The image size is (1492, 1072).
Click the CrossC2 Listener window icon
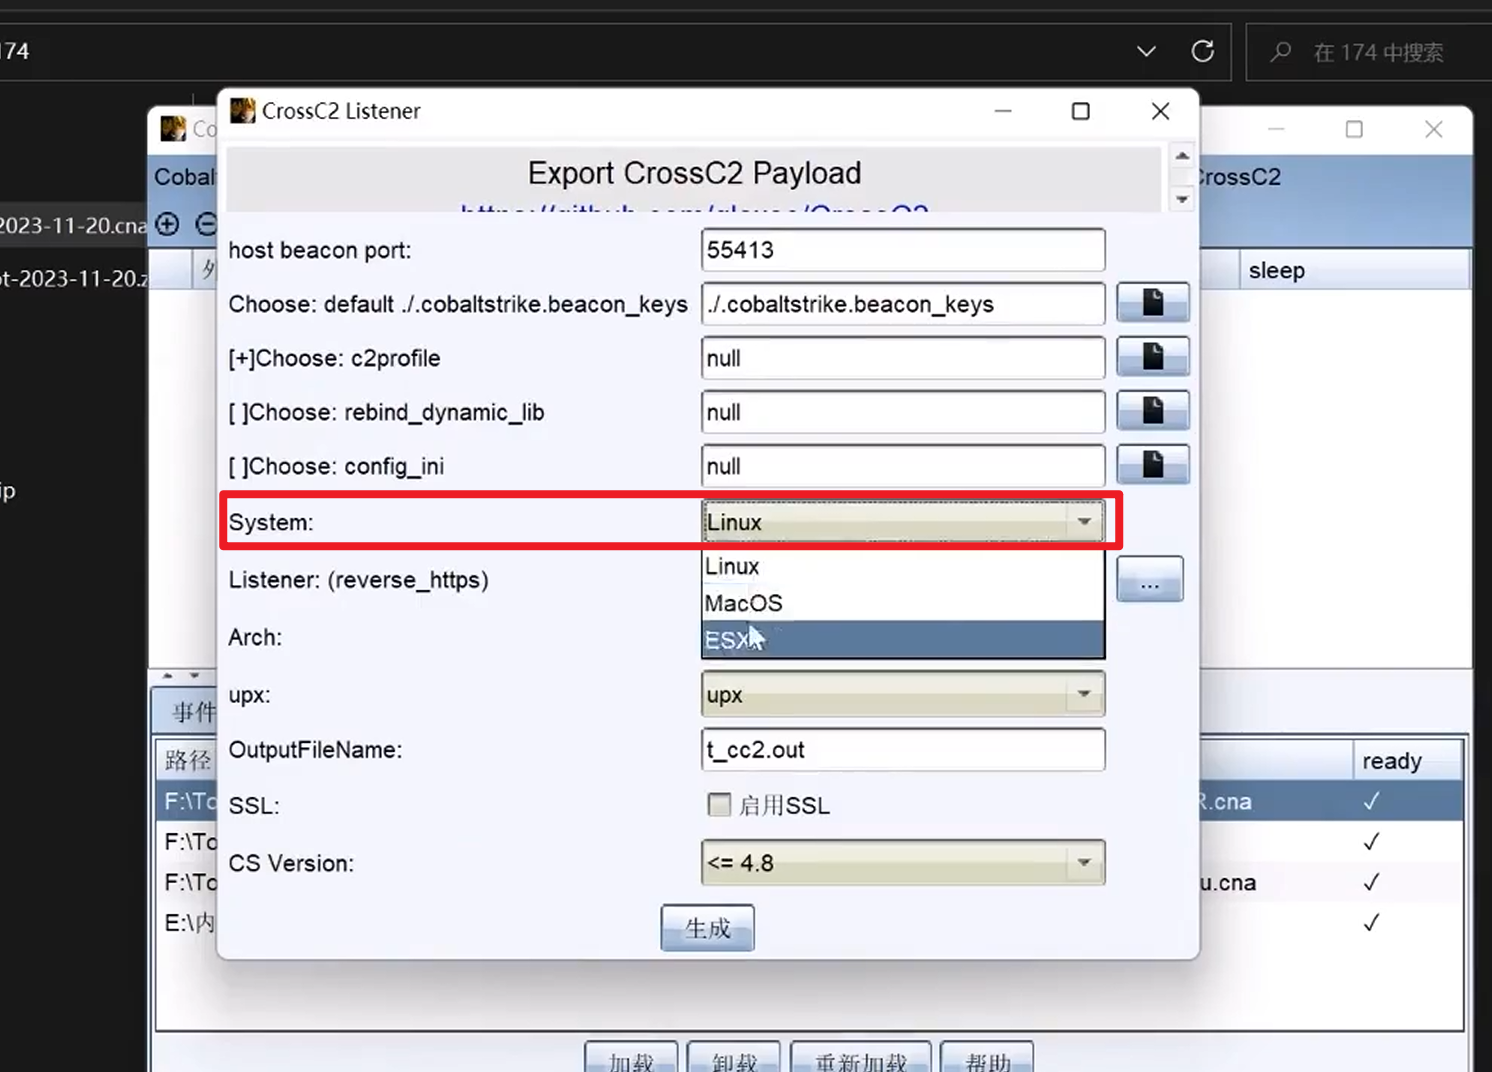pyautogui.click(x=242, y=110)
